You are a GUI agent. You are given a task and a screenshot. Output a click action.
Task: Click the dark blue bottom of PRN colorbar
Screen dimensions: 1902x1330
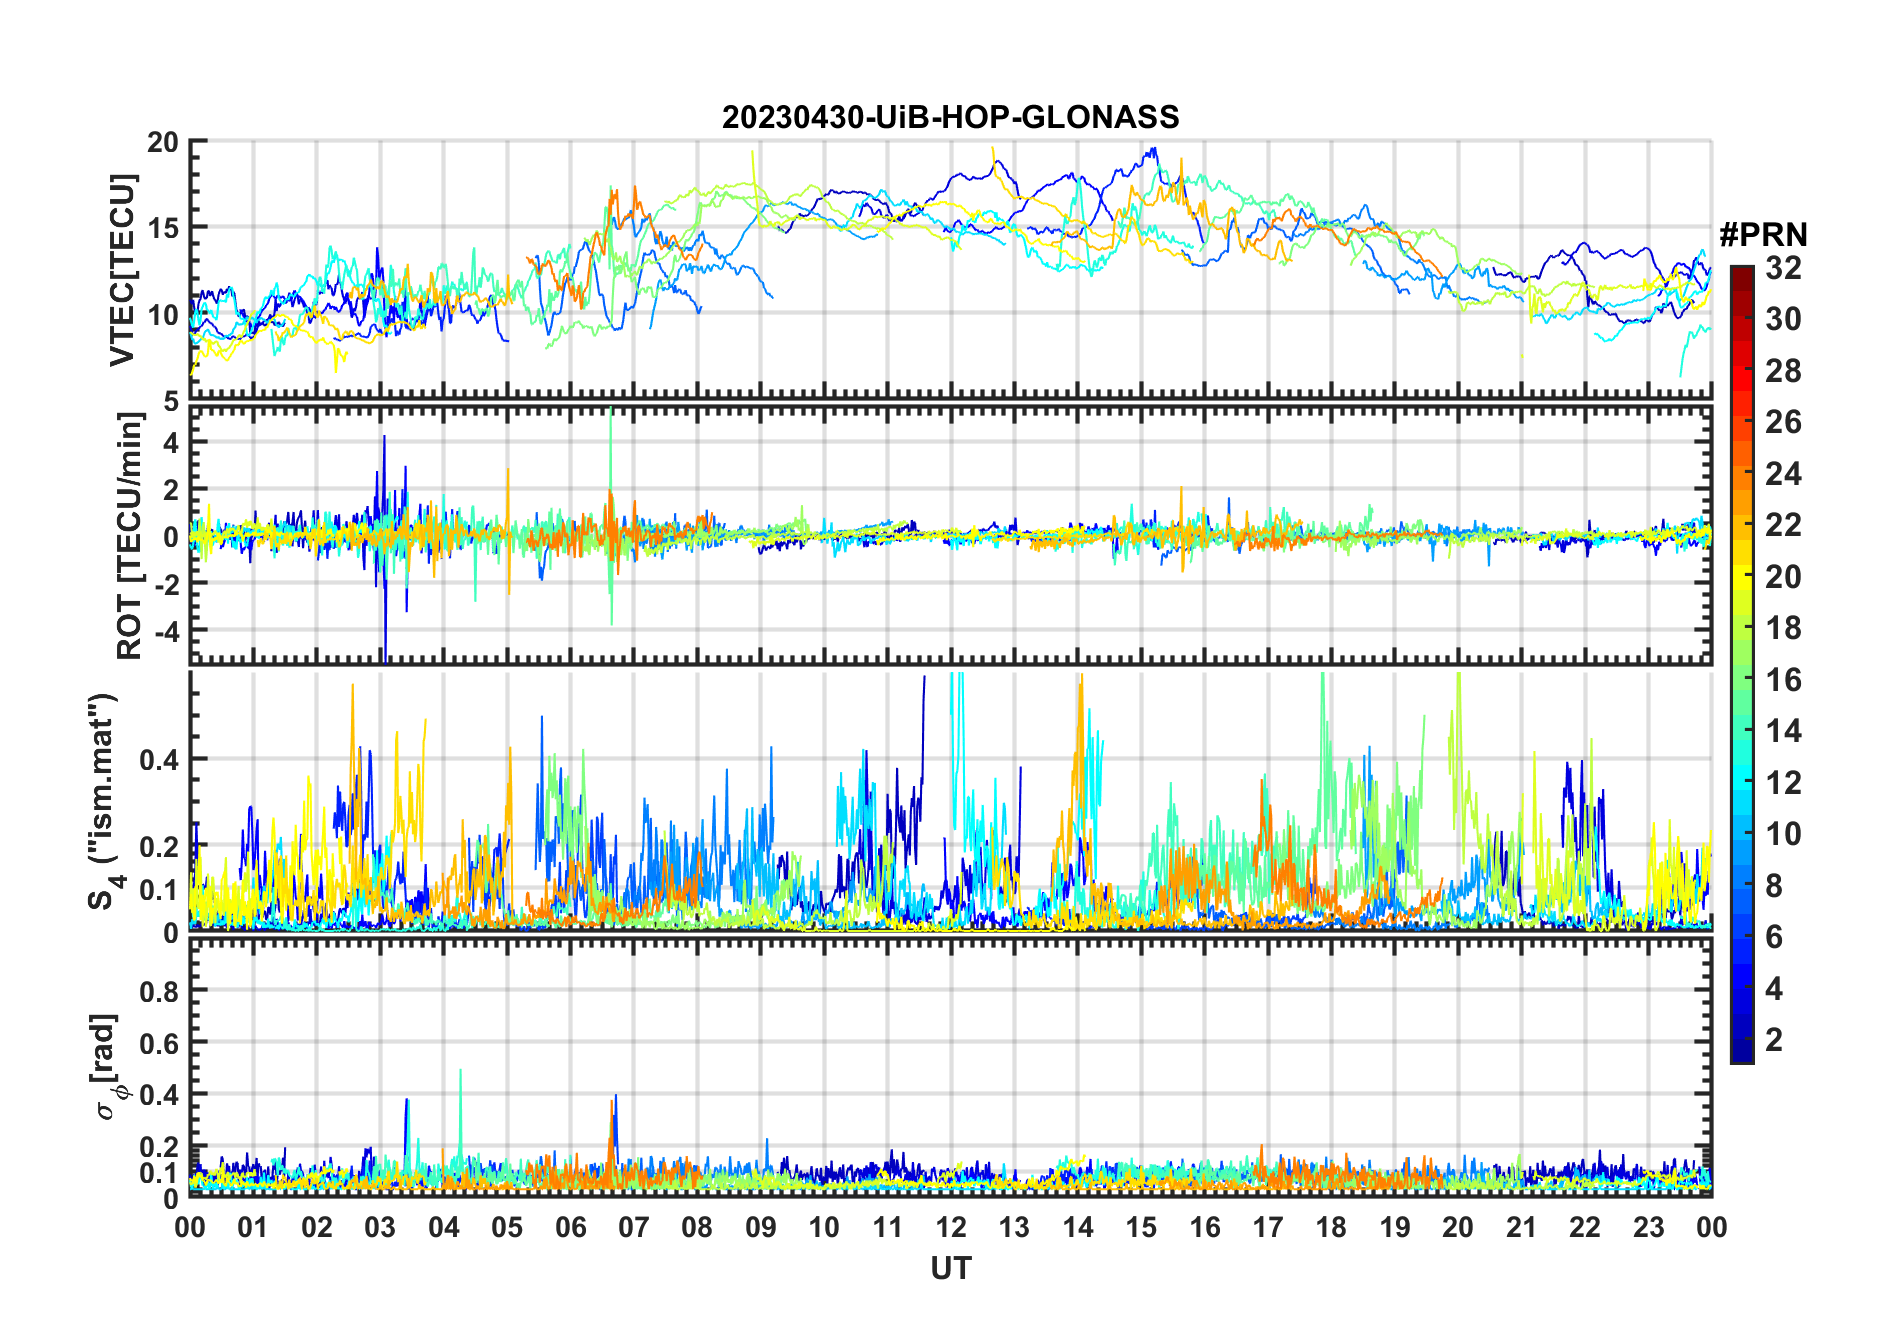pos(1741,1053)
